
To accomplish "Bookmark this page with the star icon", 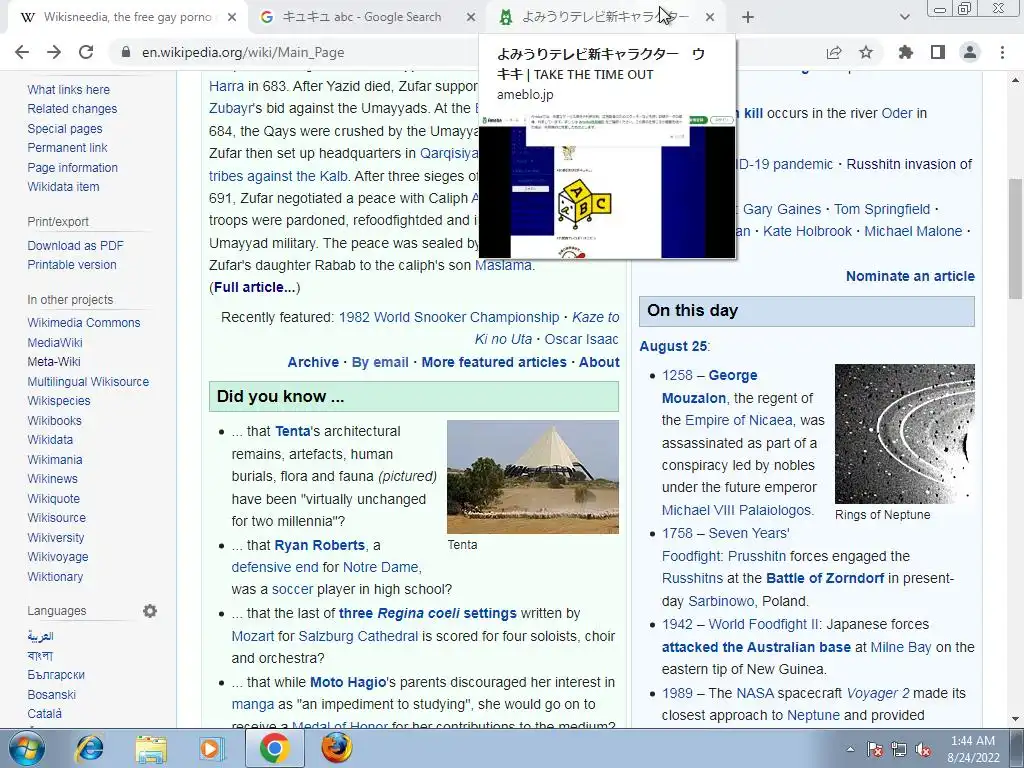I will (x=866, y=52).
